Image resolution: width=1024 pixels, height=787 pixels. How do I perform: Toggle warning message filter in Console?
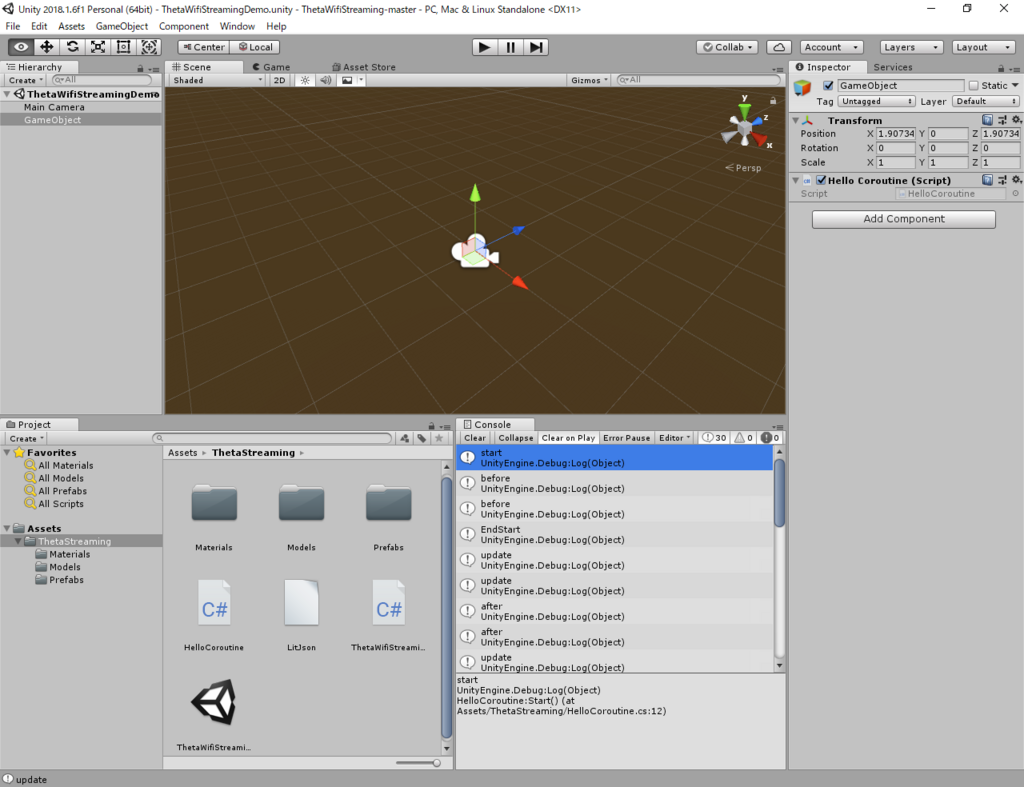744,438
